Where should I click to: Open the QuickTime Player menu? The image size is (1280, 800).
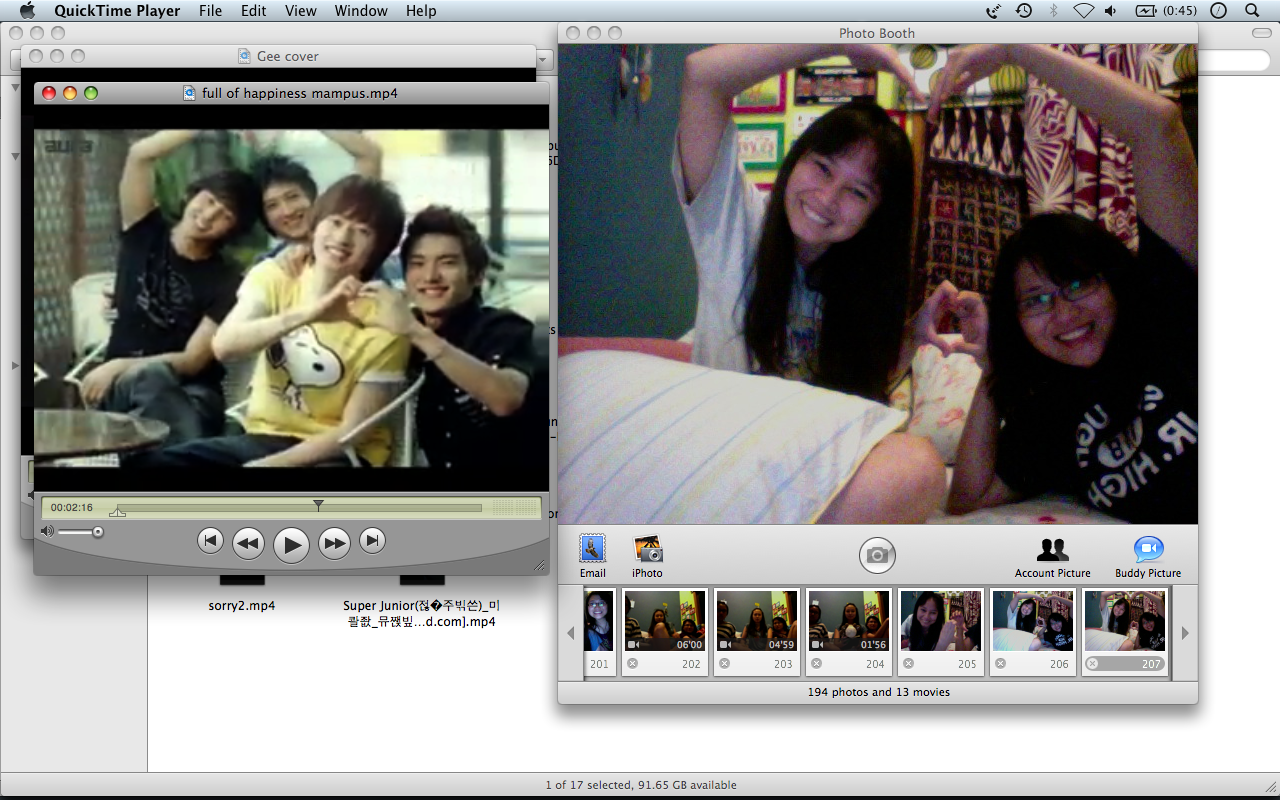pyautogui.click(x=117, y=11)
